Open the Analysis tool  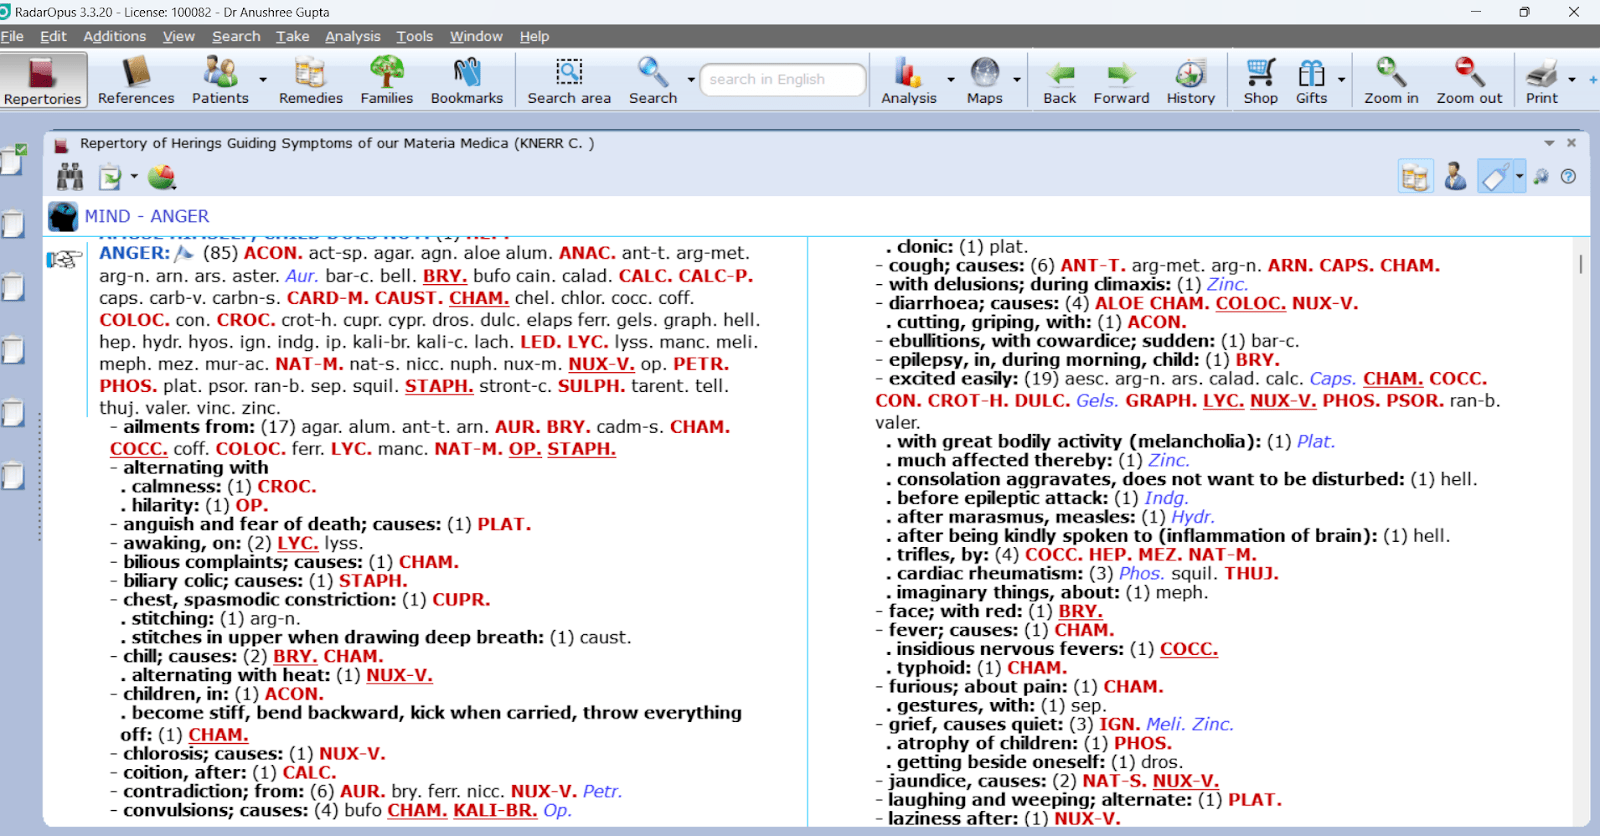(909, 80)
